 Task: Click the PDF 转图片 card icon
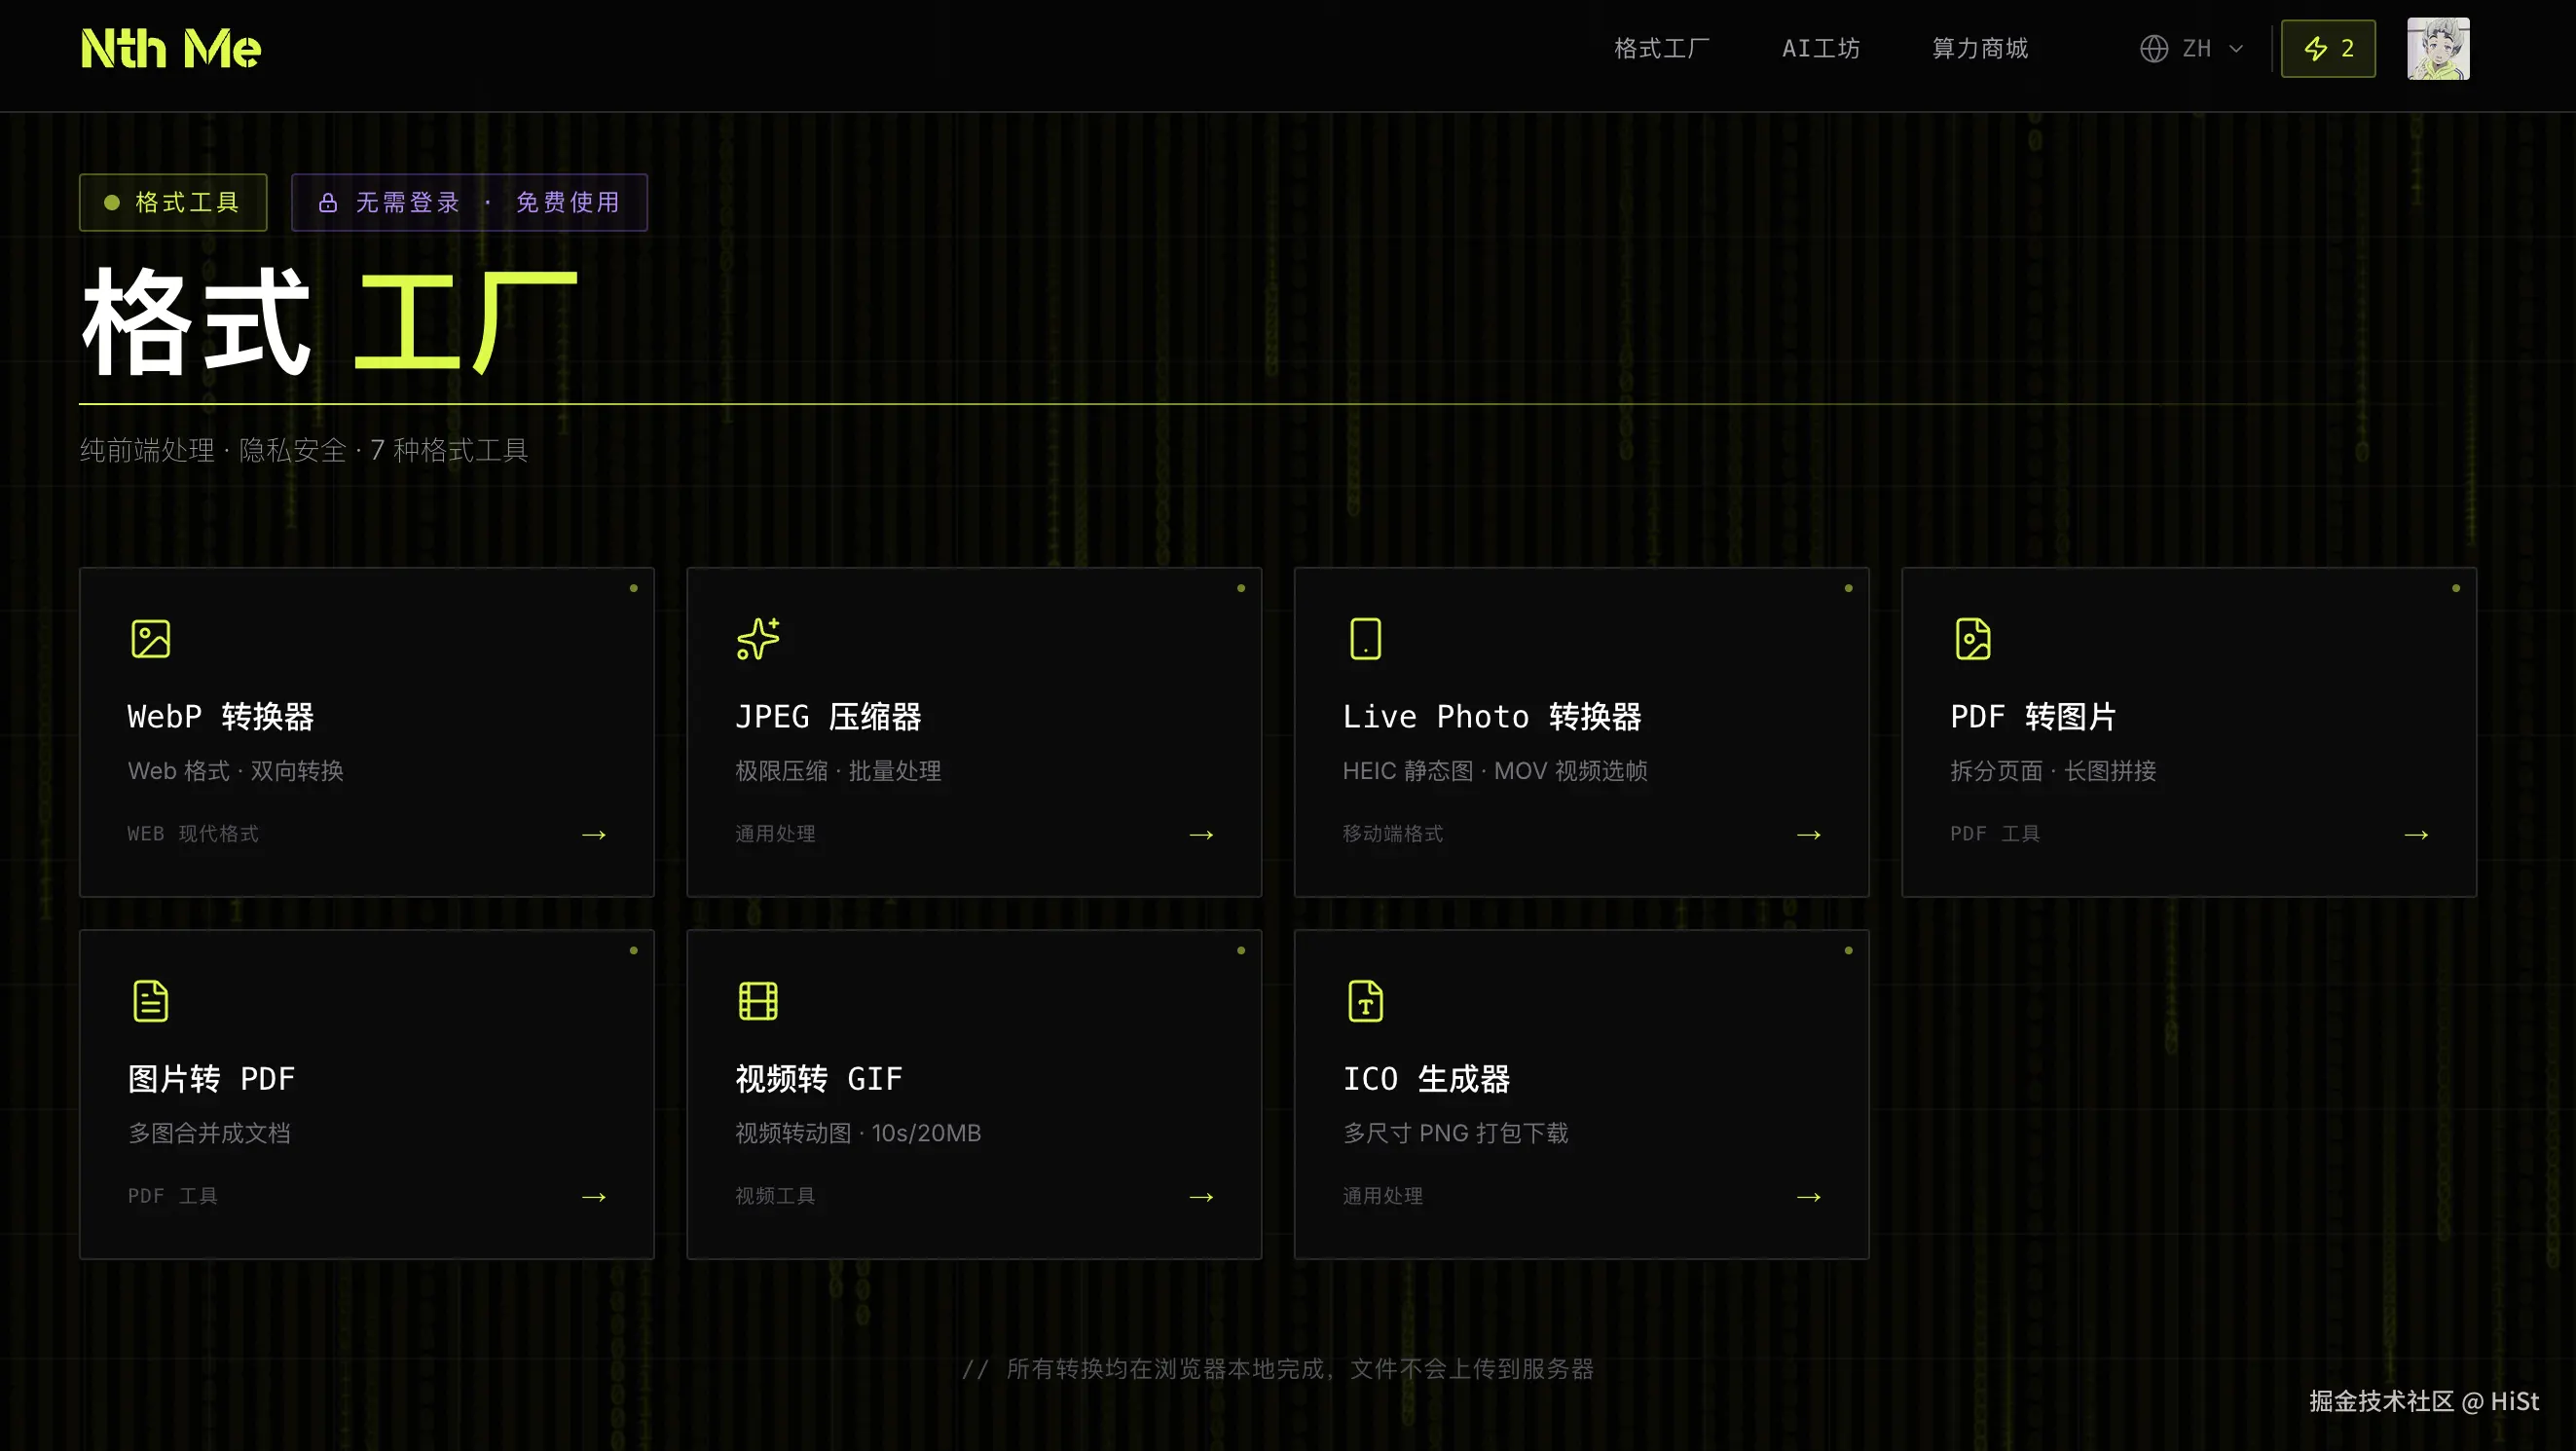[1972, 637]
